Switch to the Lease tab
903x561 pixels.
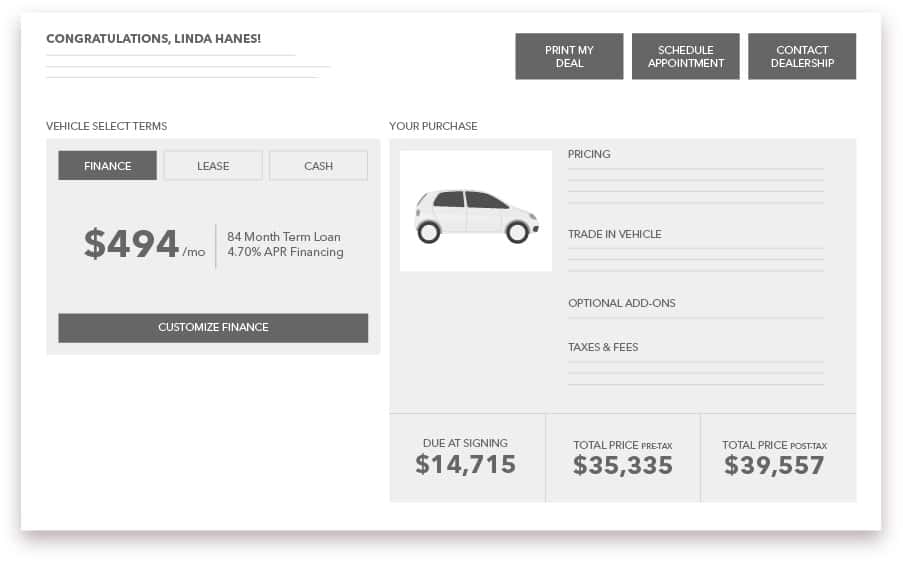coord(213,166)
